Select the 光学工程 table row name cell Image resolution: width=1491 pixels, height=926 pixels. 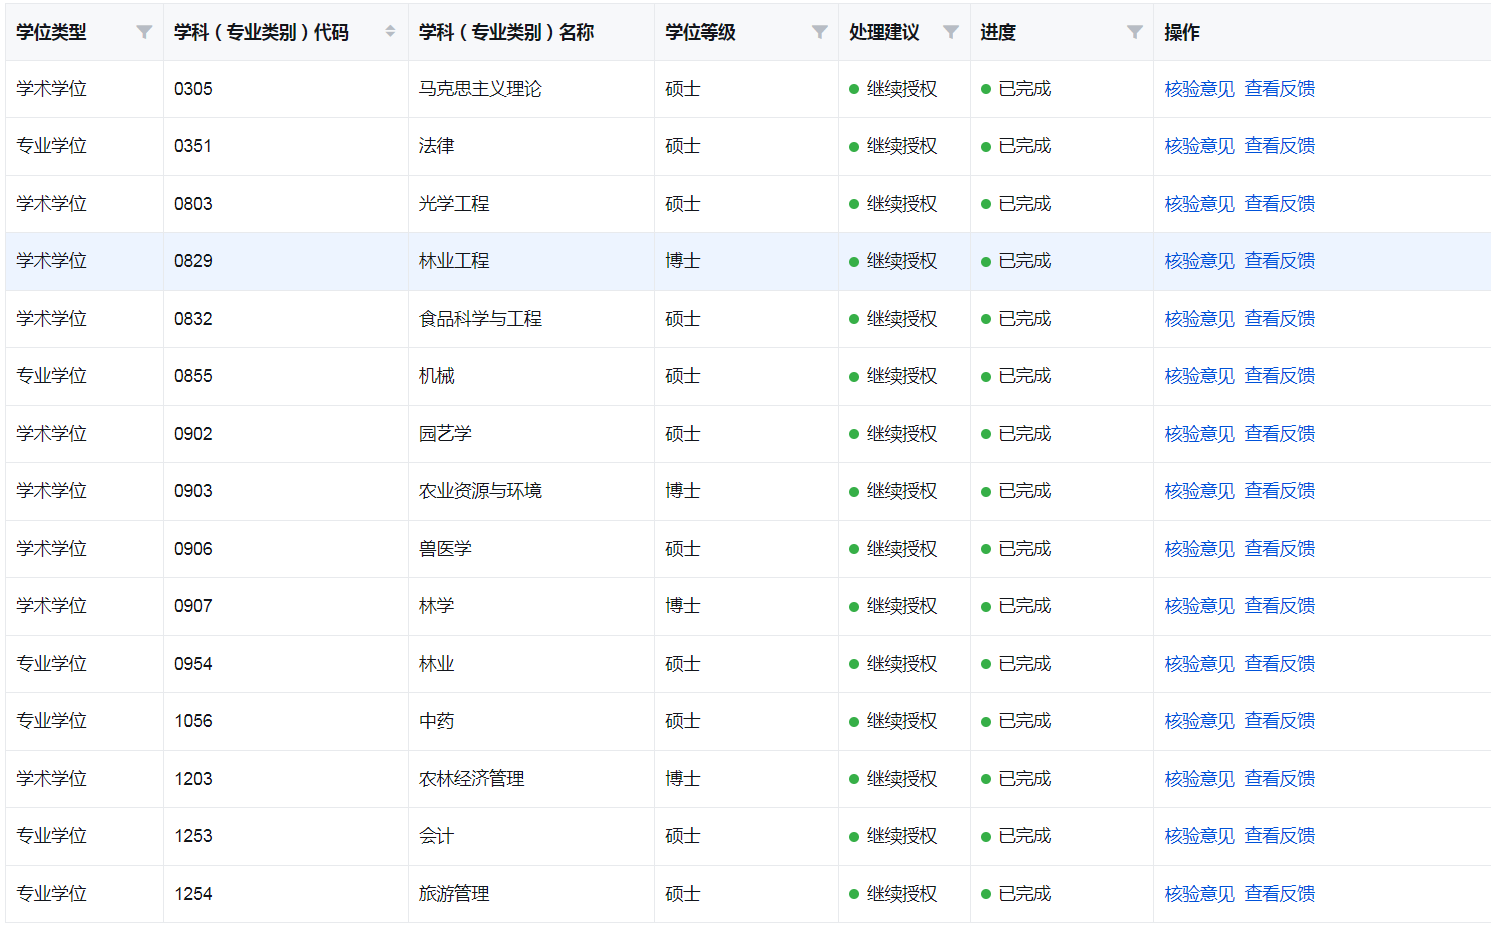point(454,204)
